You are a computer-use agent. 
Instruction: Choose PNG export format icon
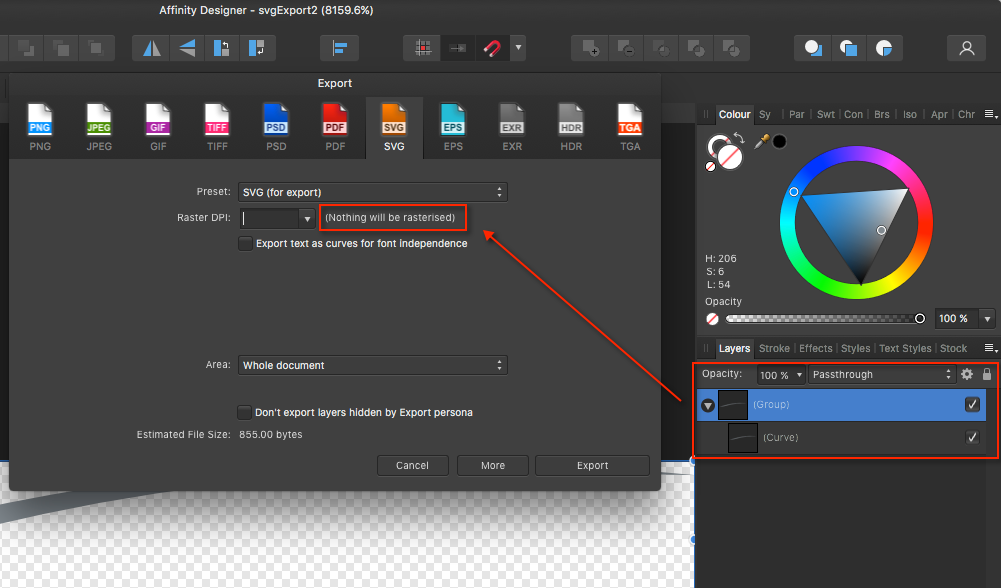pos(40,121)
